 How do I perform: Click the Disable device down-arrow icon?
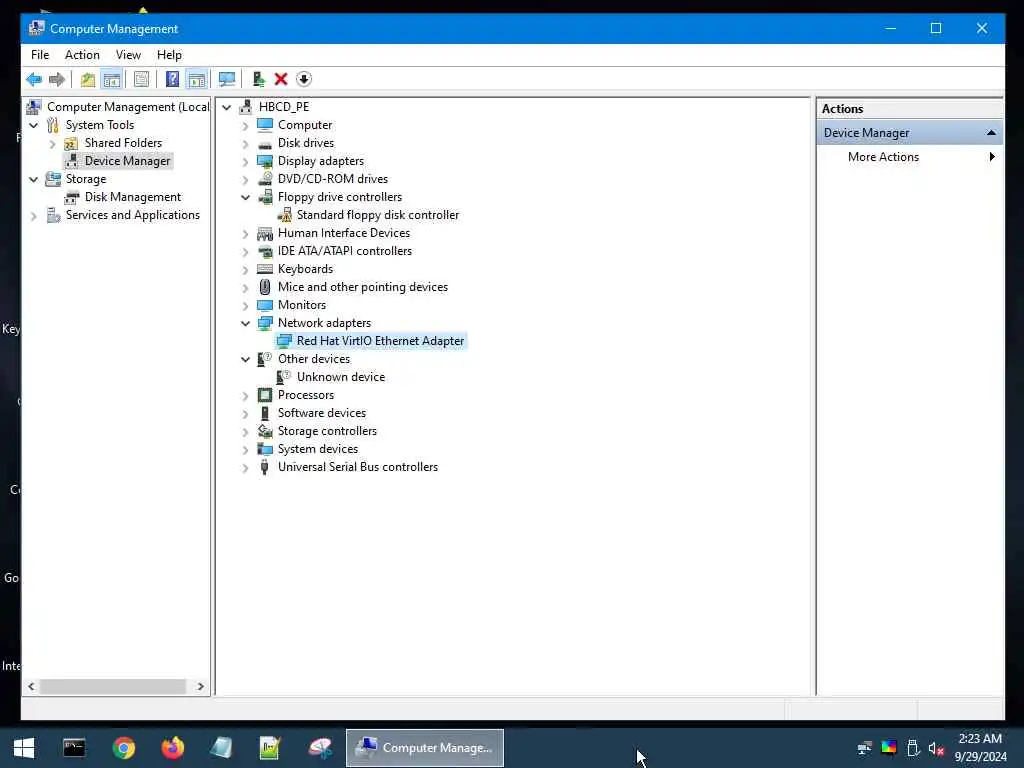pos(304,80)
